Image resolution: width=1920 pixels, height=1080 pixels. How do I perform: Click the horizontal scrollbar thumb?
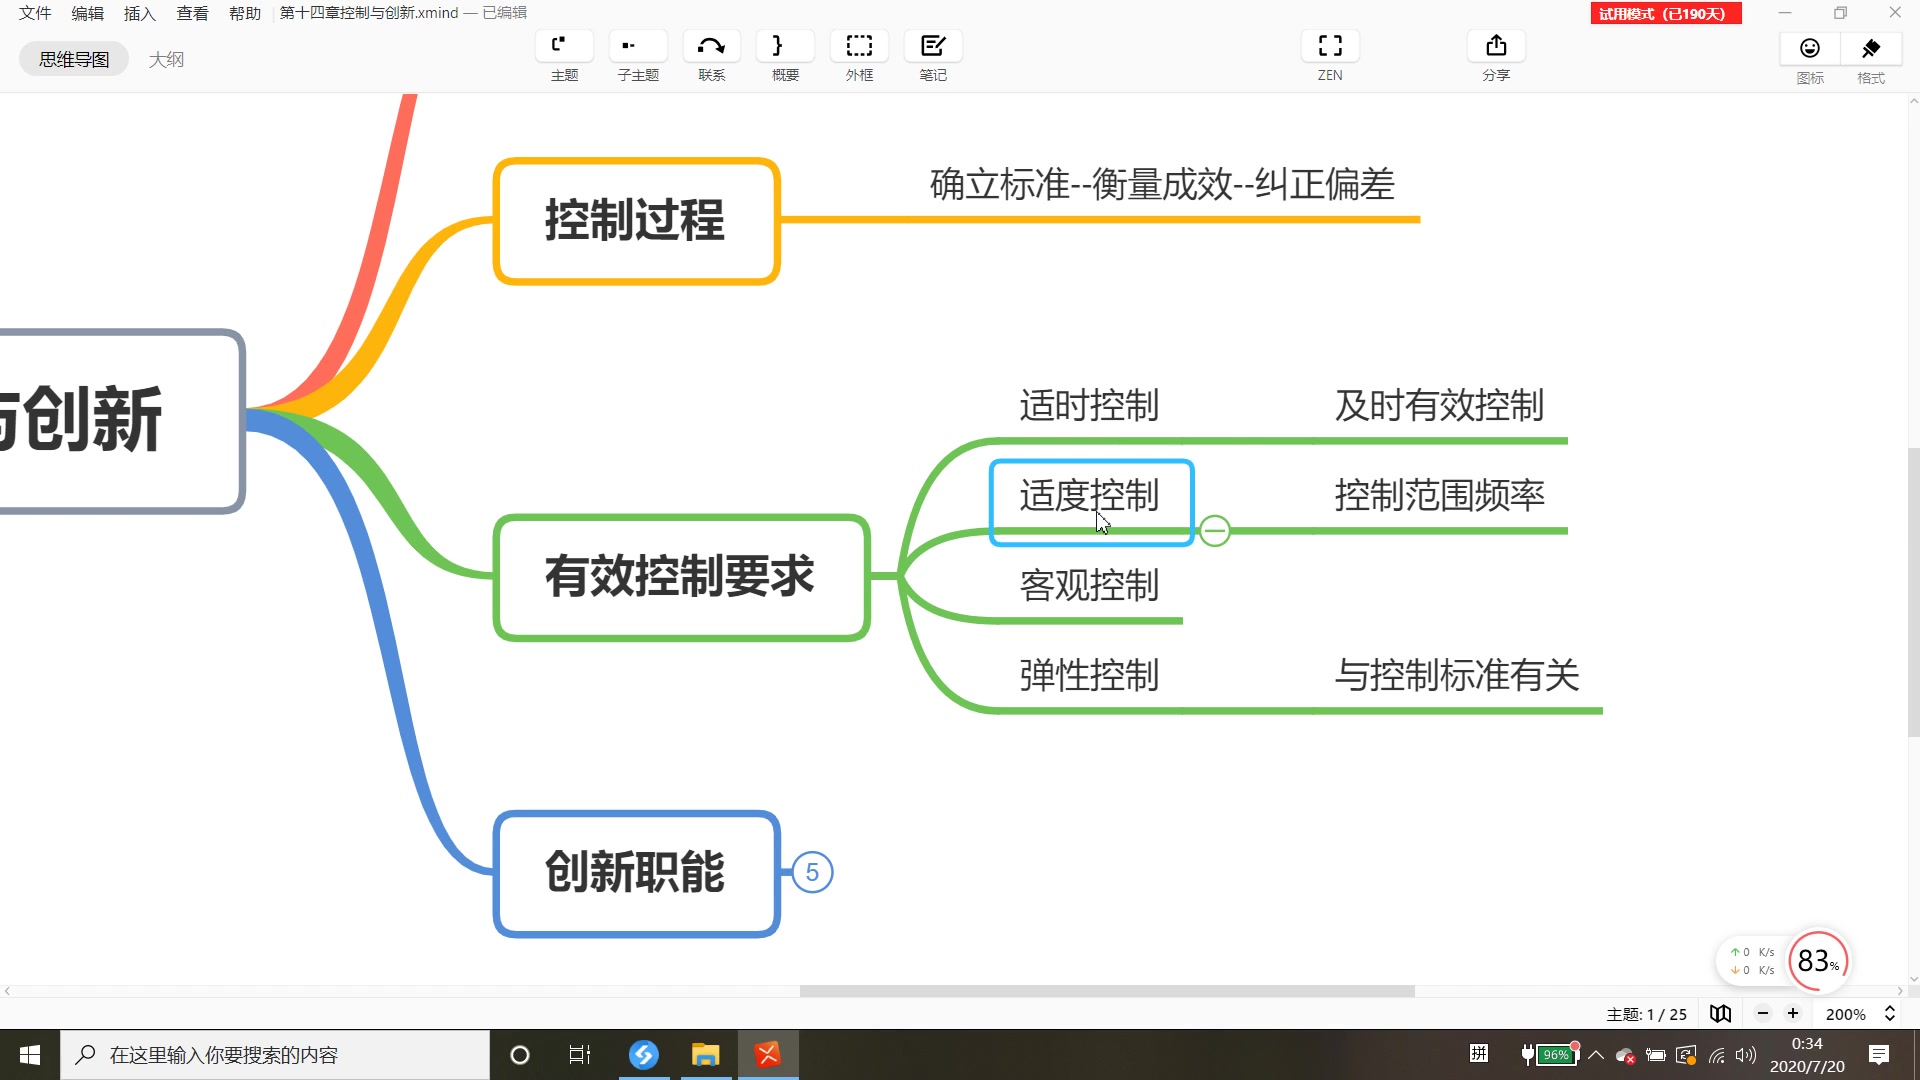pyautogui.click(x=1107, y=991)
